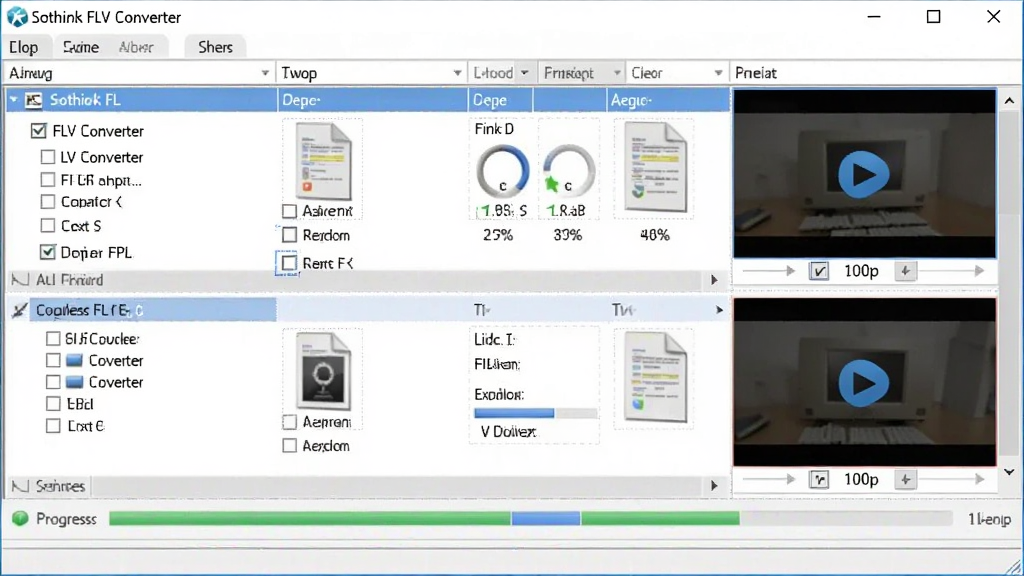Check the LV Converter checkbox
This screenshot has height=576, width=1024.
48,157
